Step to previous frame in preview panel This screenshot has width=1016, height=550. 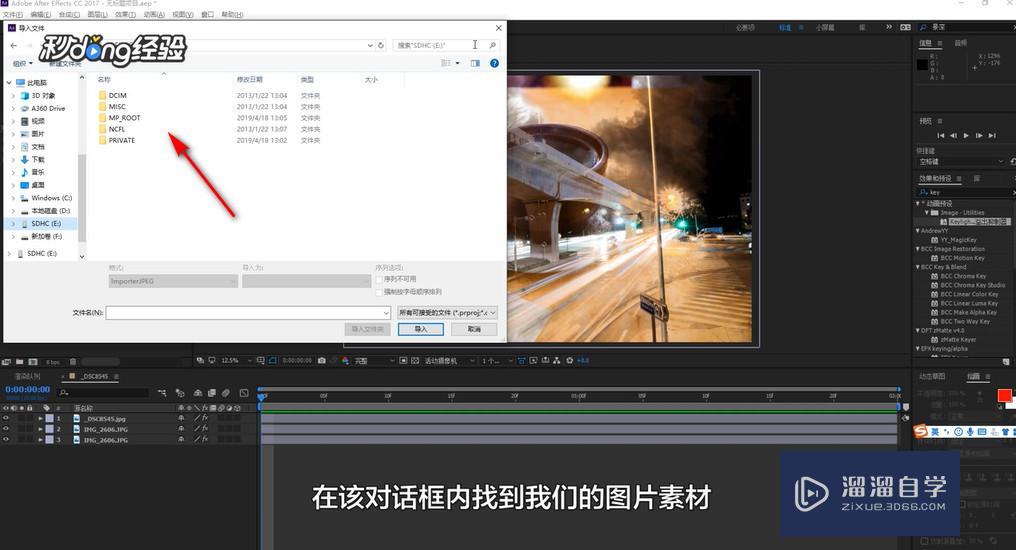coord(953,135)
